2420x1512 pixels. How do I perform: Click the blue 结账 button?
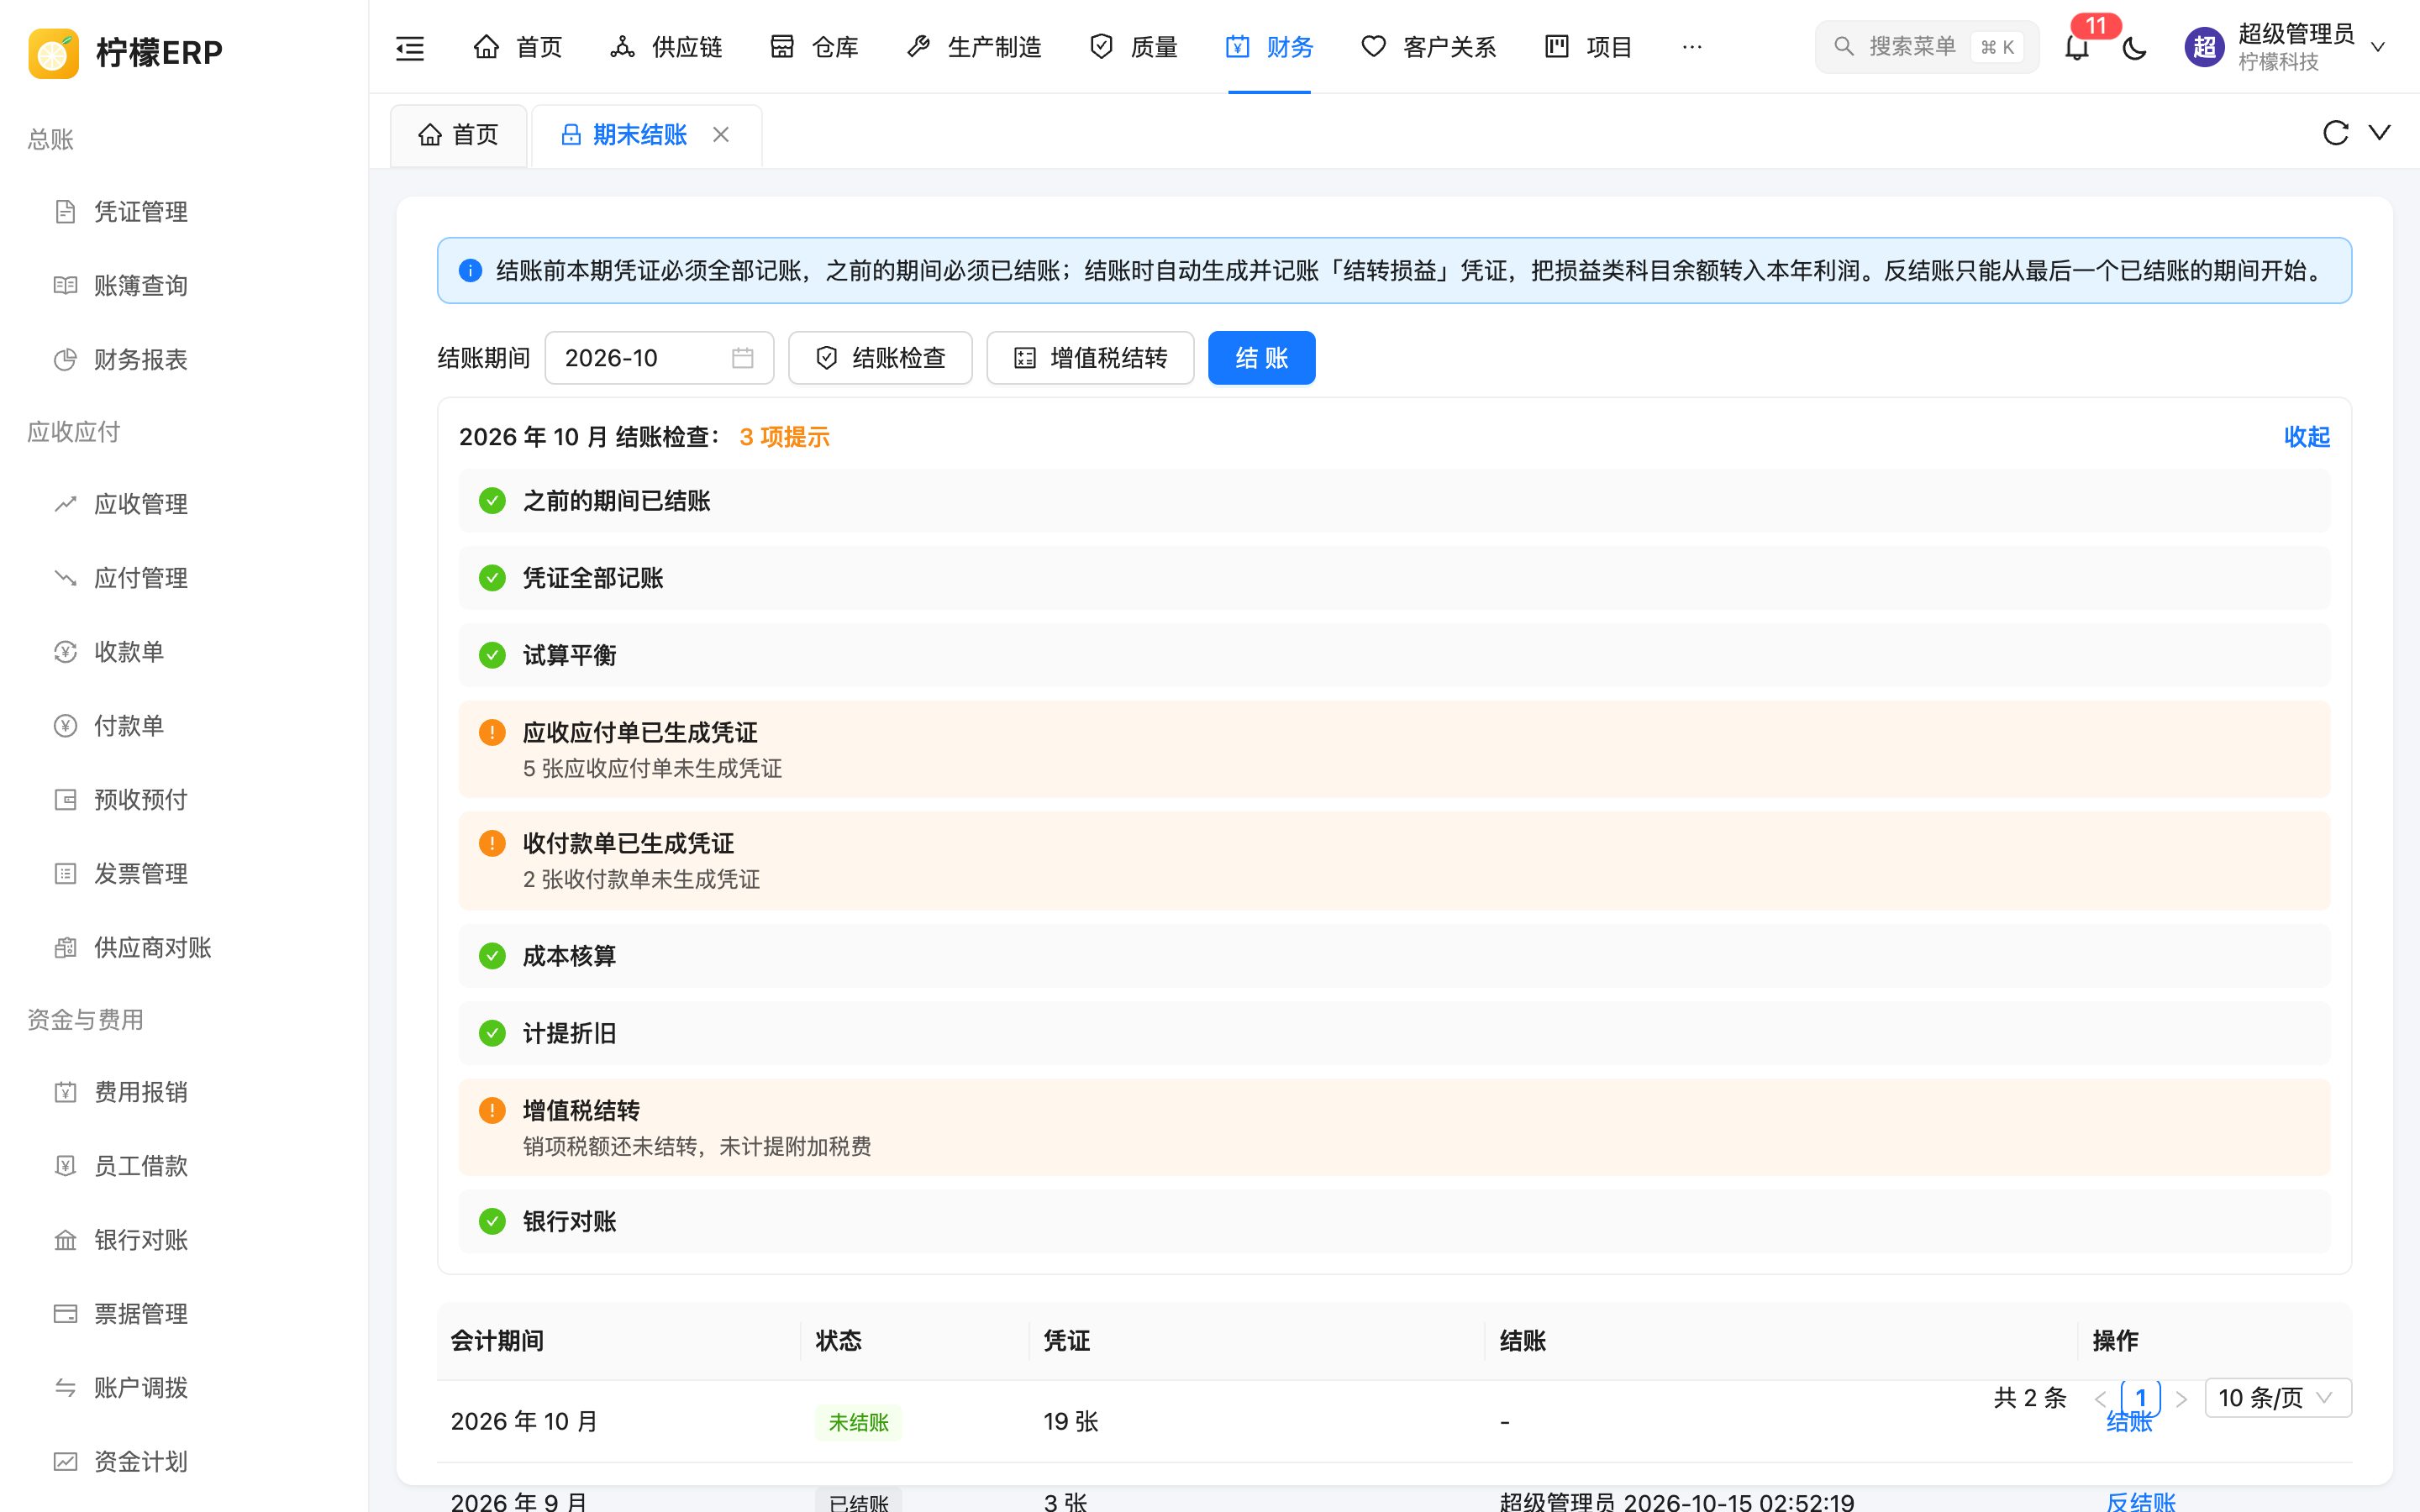[x=1261, y=358]
